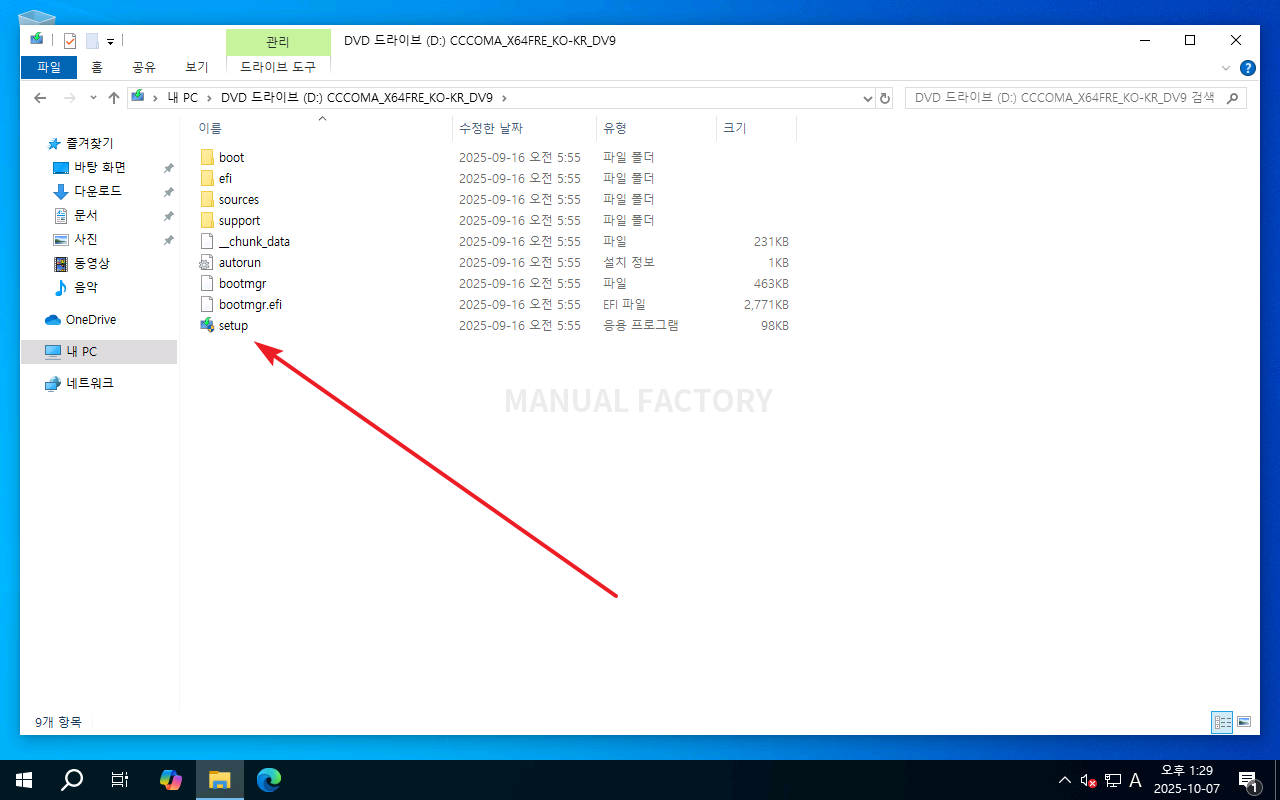Switch to details view in status bar
1280x800 pixels.
pyautogui.click(x=1222, y=721)
